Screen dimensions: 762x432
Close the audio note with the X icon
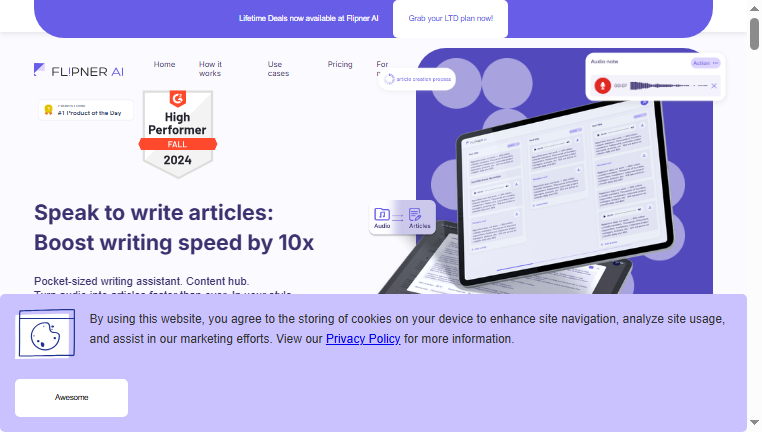pyautogui.click(x=714, y=86)
